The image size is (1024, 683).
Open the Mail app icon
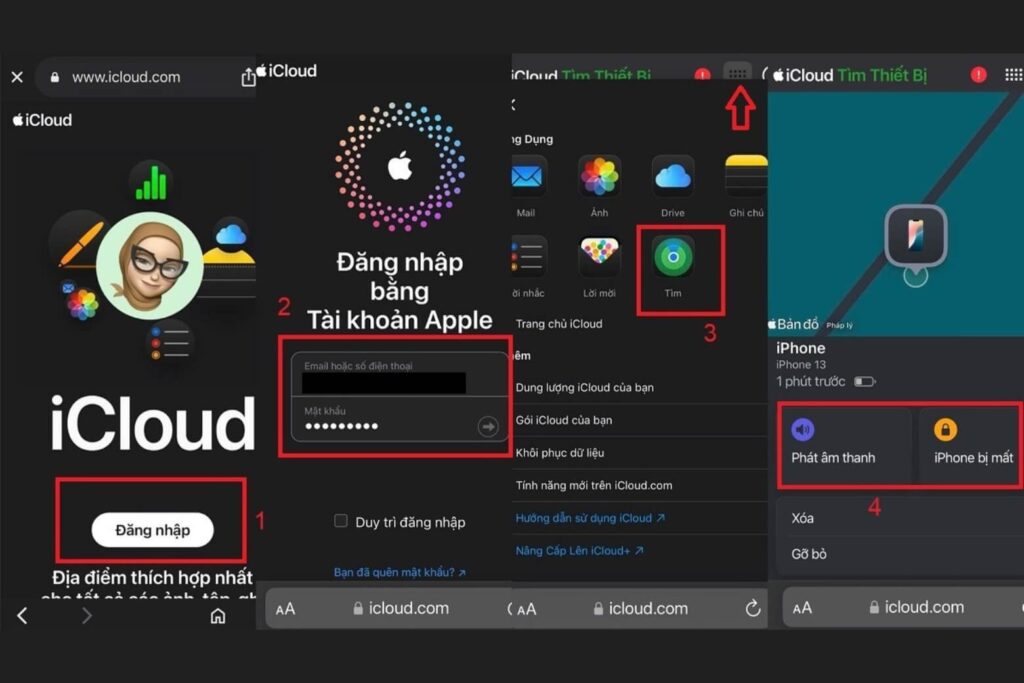click(527, 177)
